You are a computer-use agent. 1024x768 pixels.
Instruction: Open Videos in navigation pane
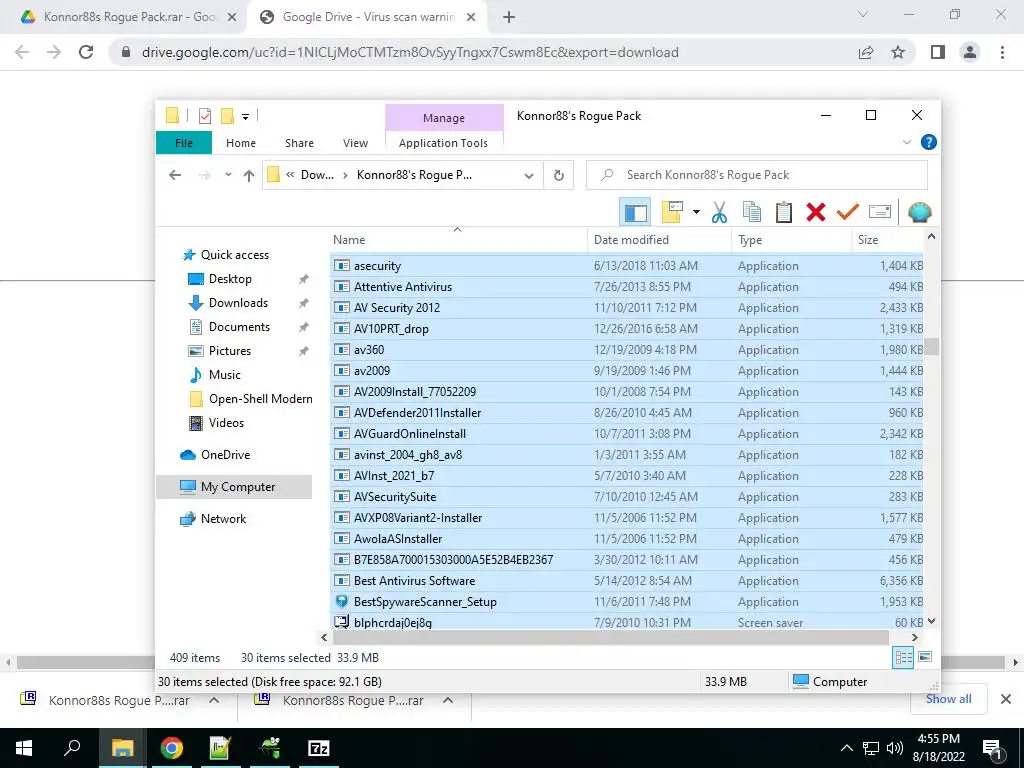pyautogui.click(x=226, y=423)
